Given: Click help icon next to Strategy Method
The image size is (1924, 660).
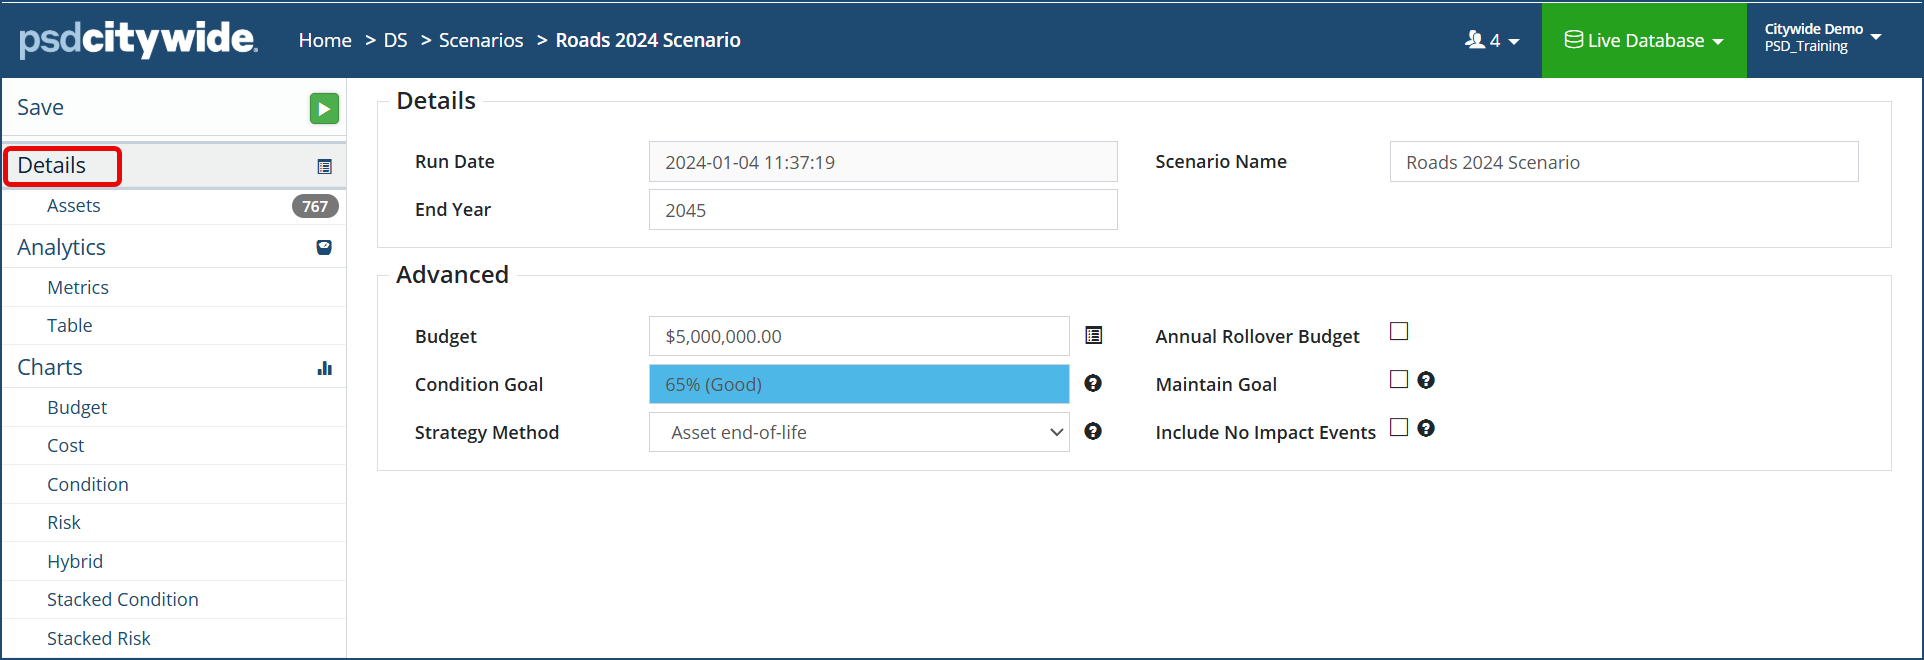Looking at the screenshot, I should 1093,431.
